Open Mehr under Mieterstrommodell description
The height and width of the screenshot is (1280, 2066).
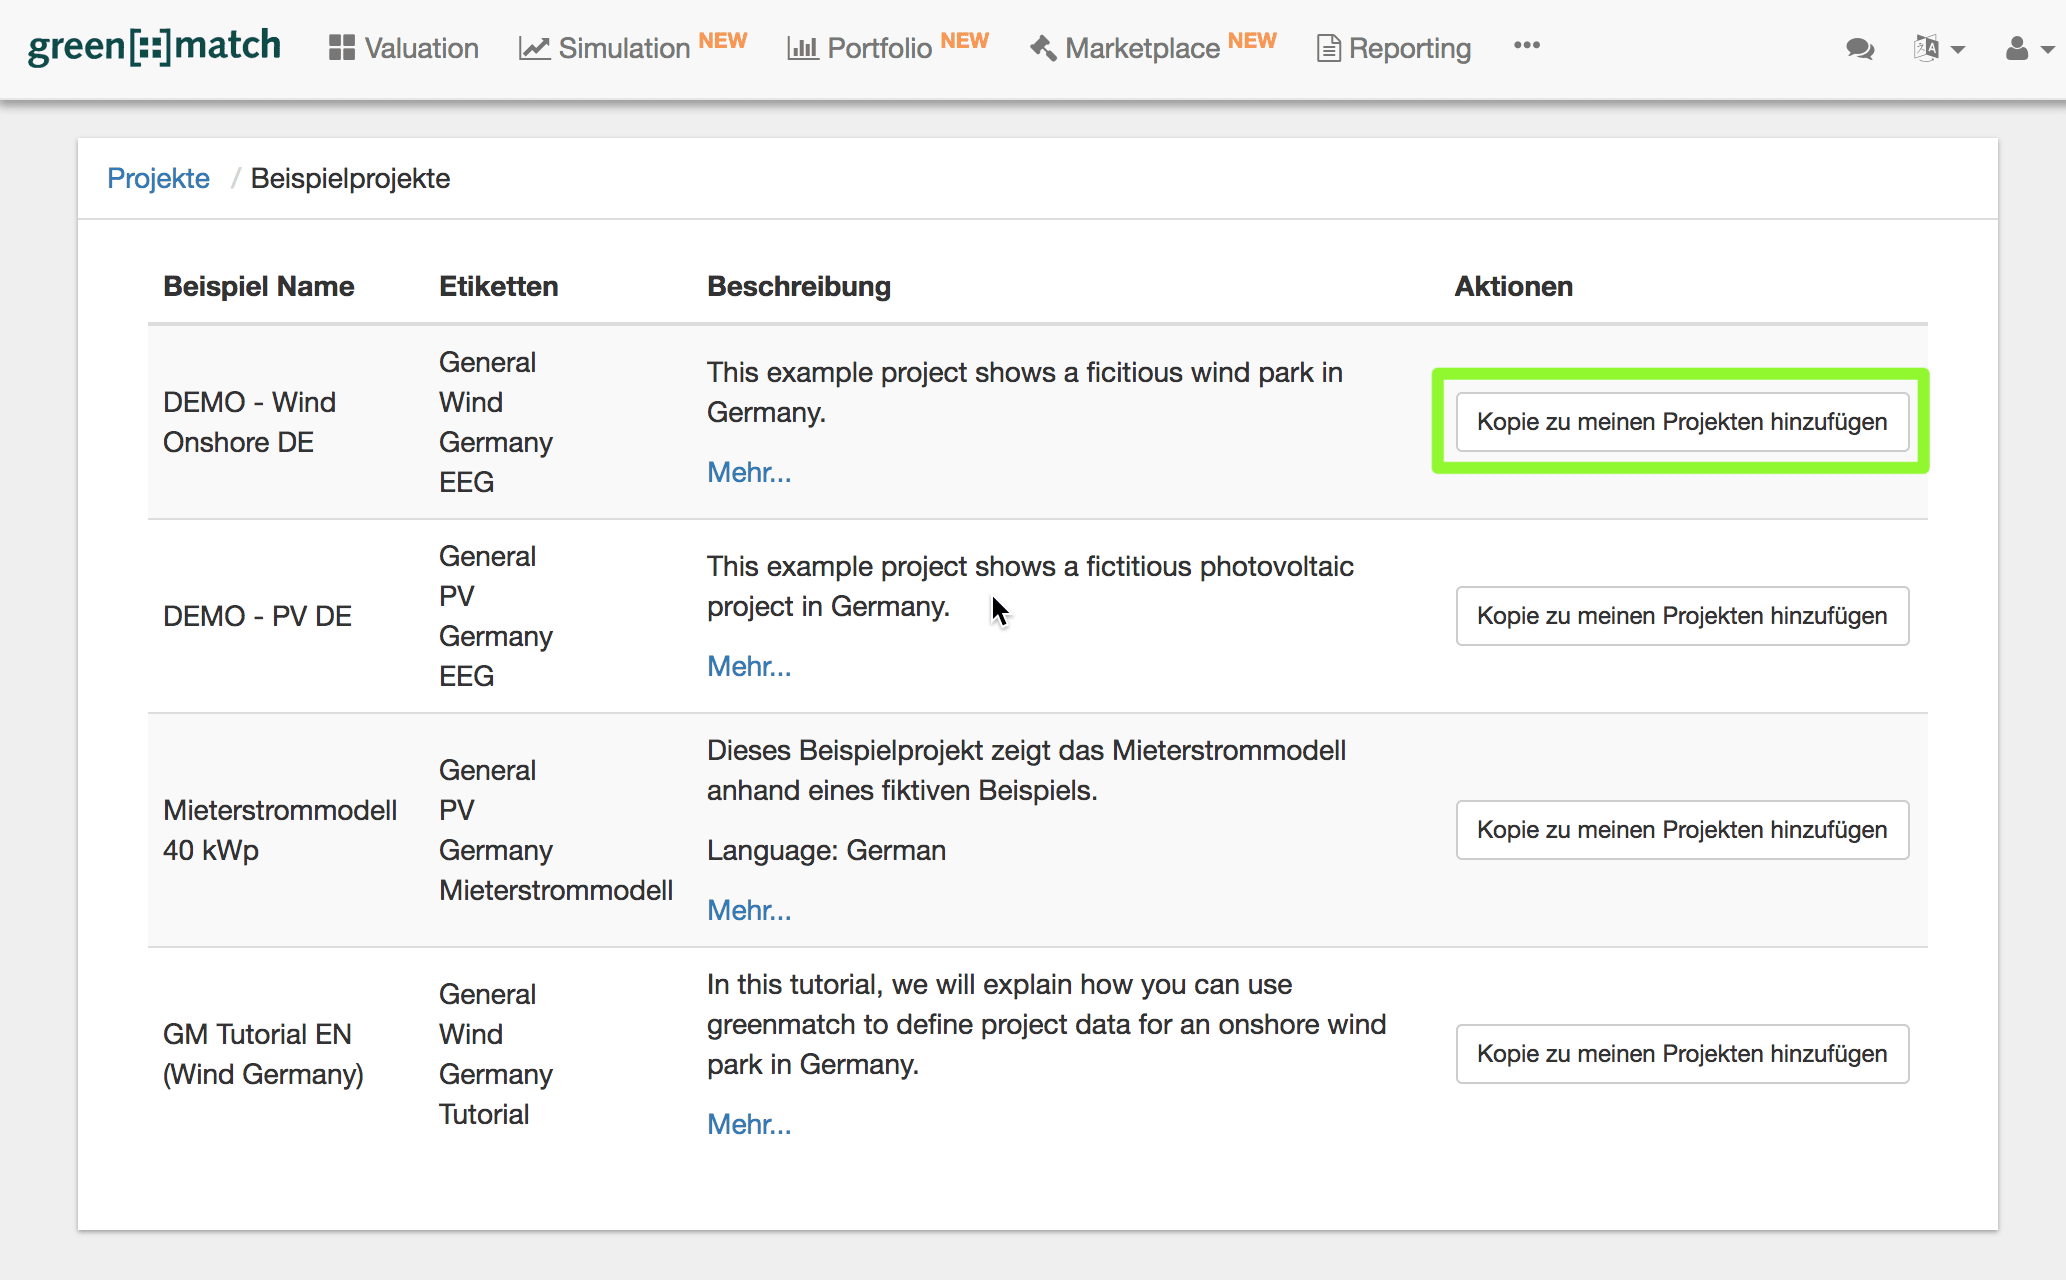[x=748, y=910]
